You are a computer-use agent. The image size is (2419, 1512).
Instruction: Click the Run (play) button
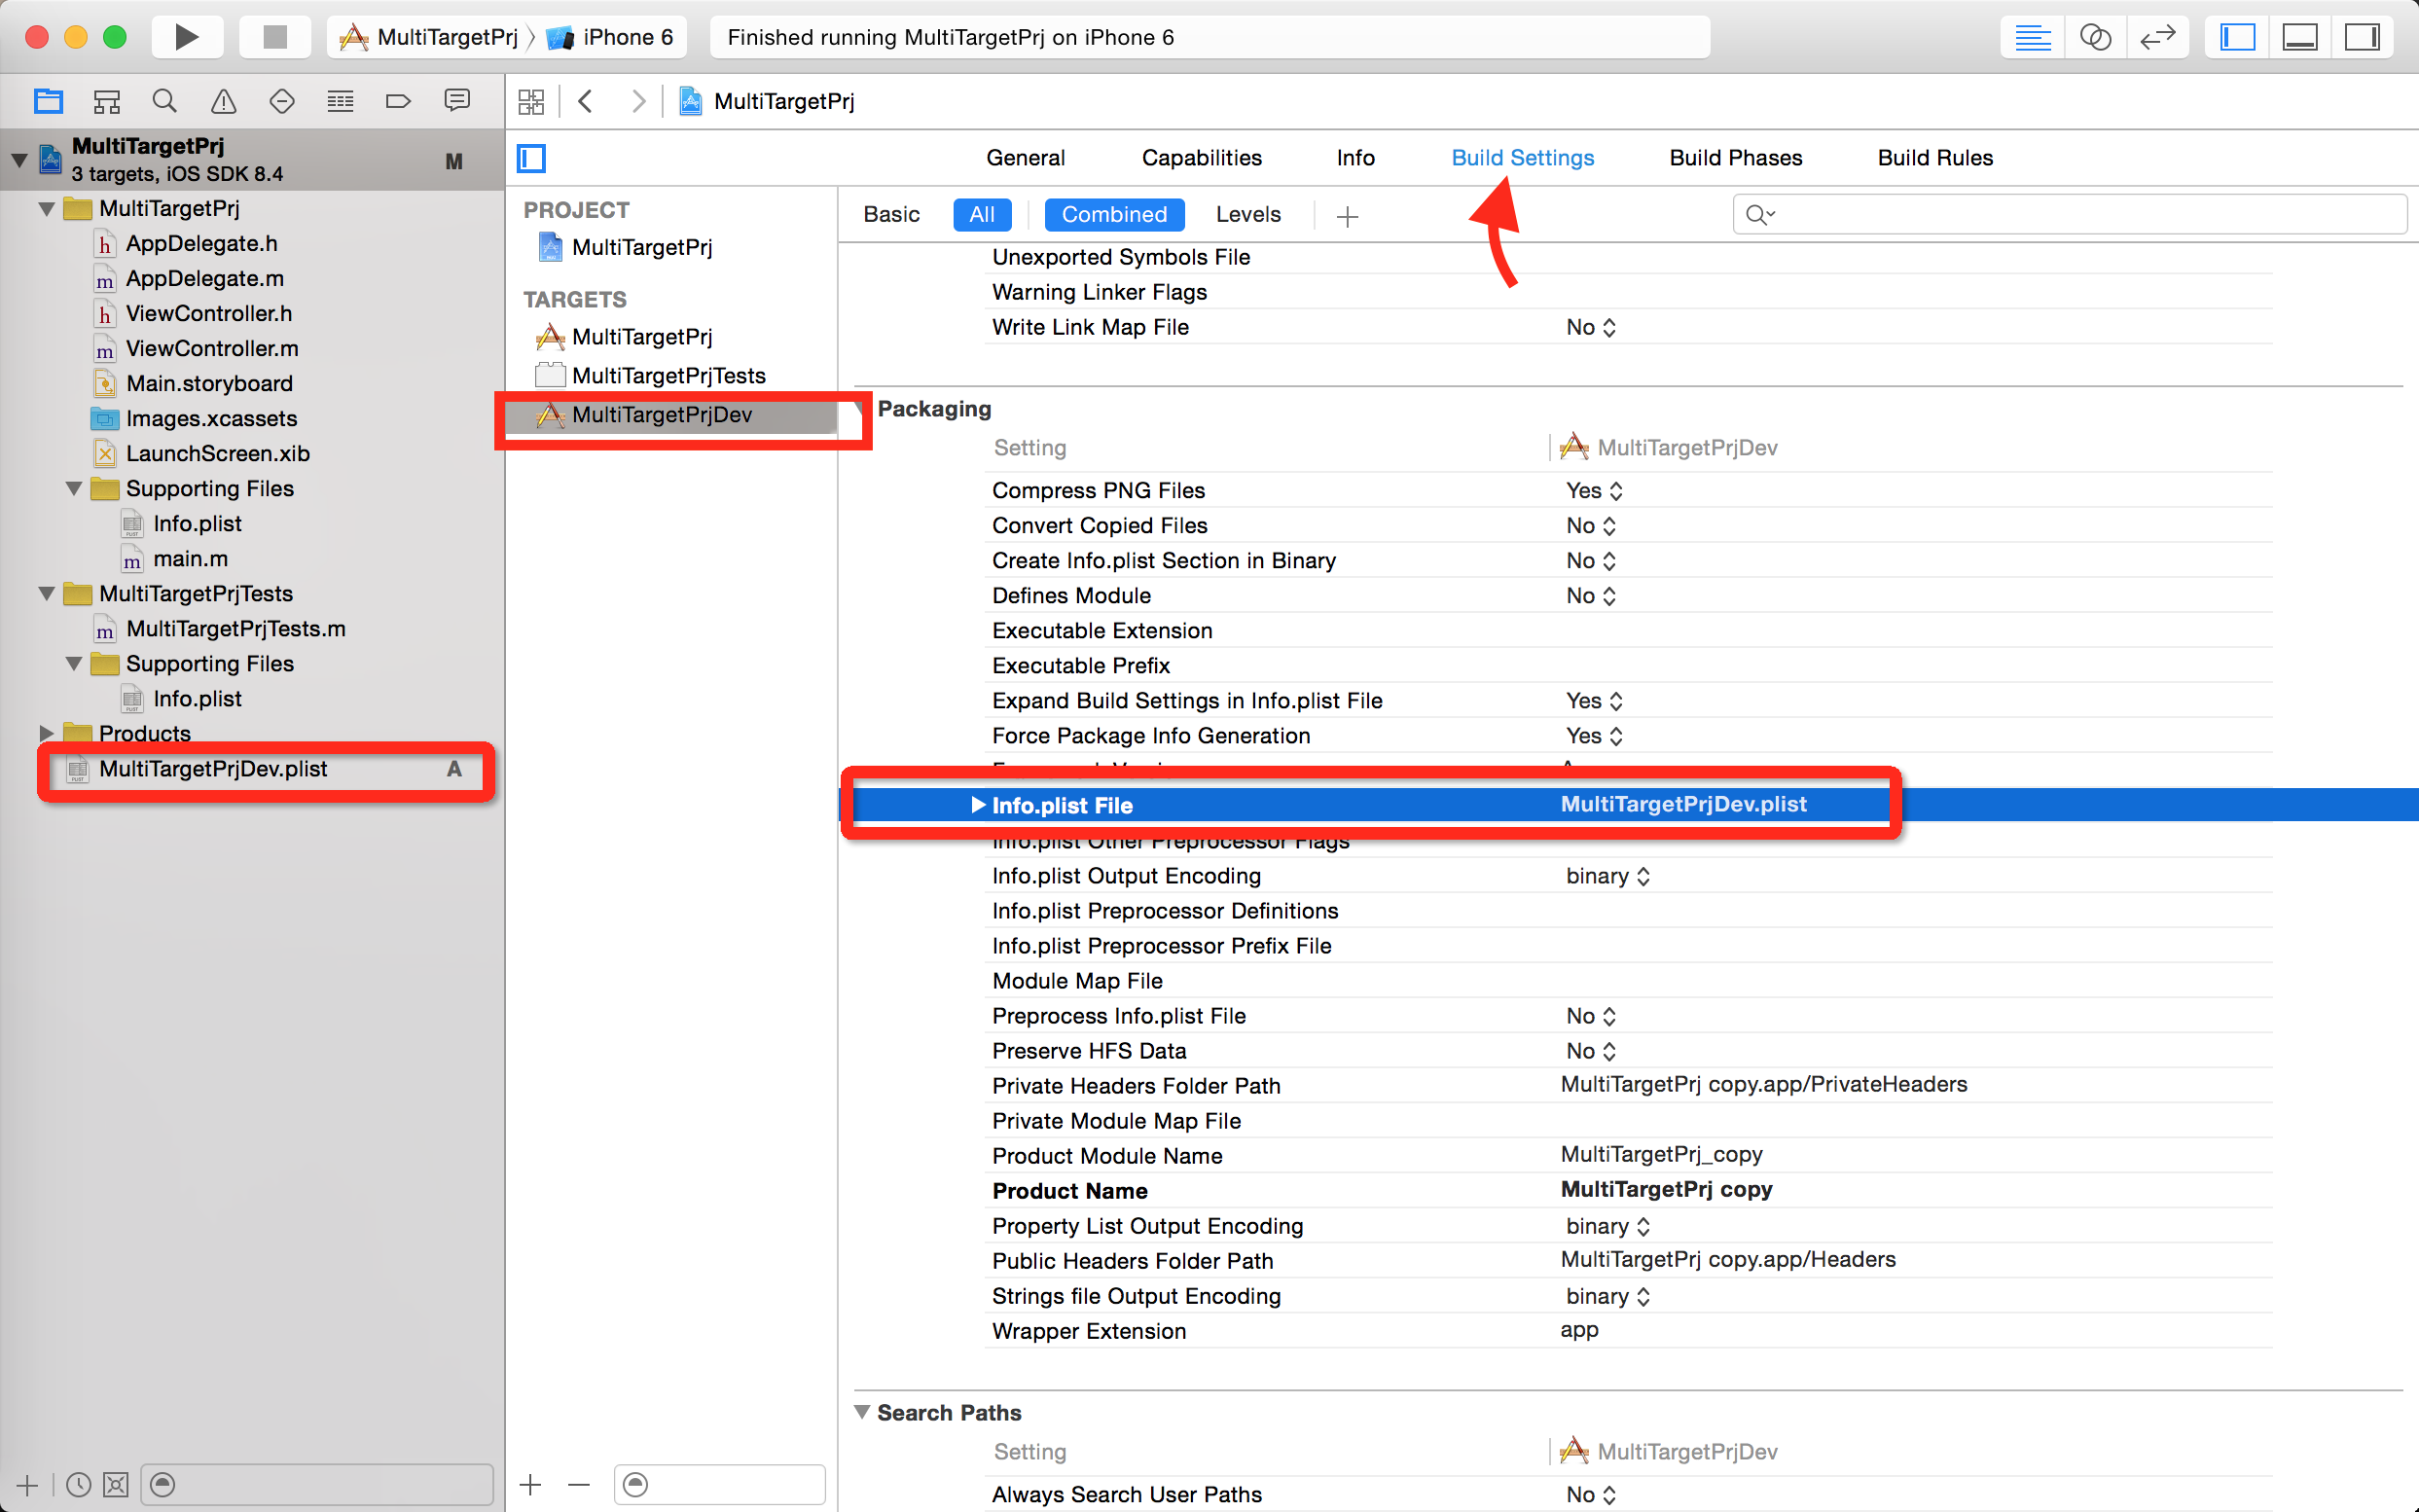click(187, 38)
